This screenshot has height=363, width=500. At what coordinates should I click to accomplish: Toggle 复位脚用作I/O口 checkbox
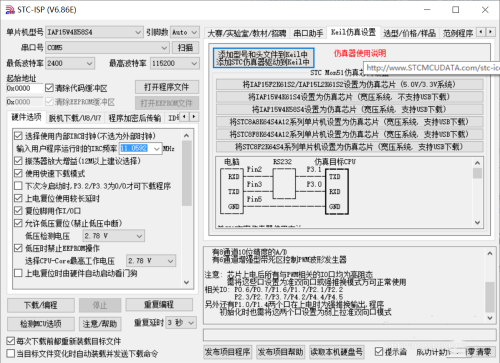point(18,211)
